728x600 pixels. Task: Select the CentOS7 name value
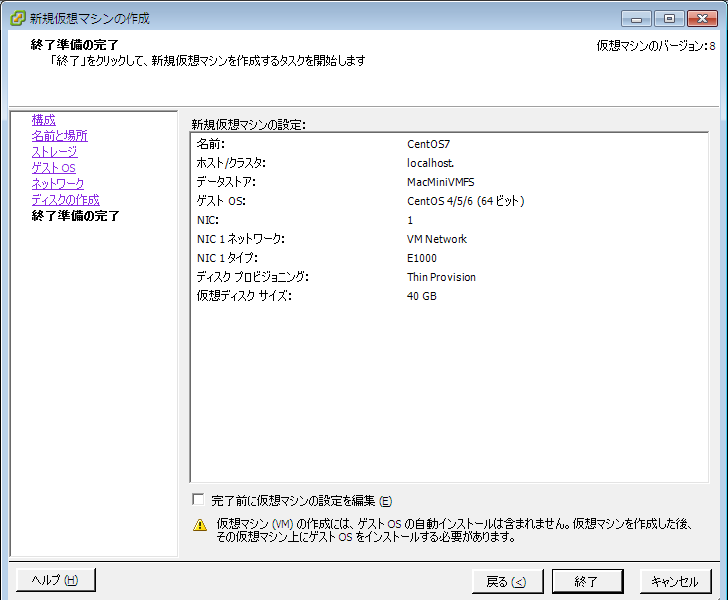coord(428,144)
